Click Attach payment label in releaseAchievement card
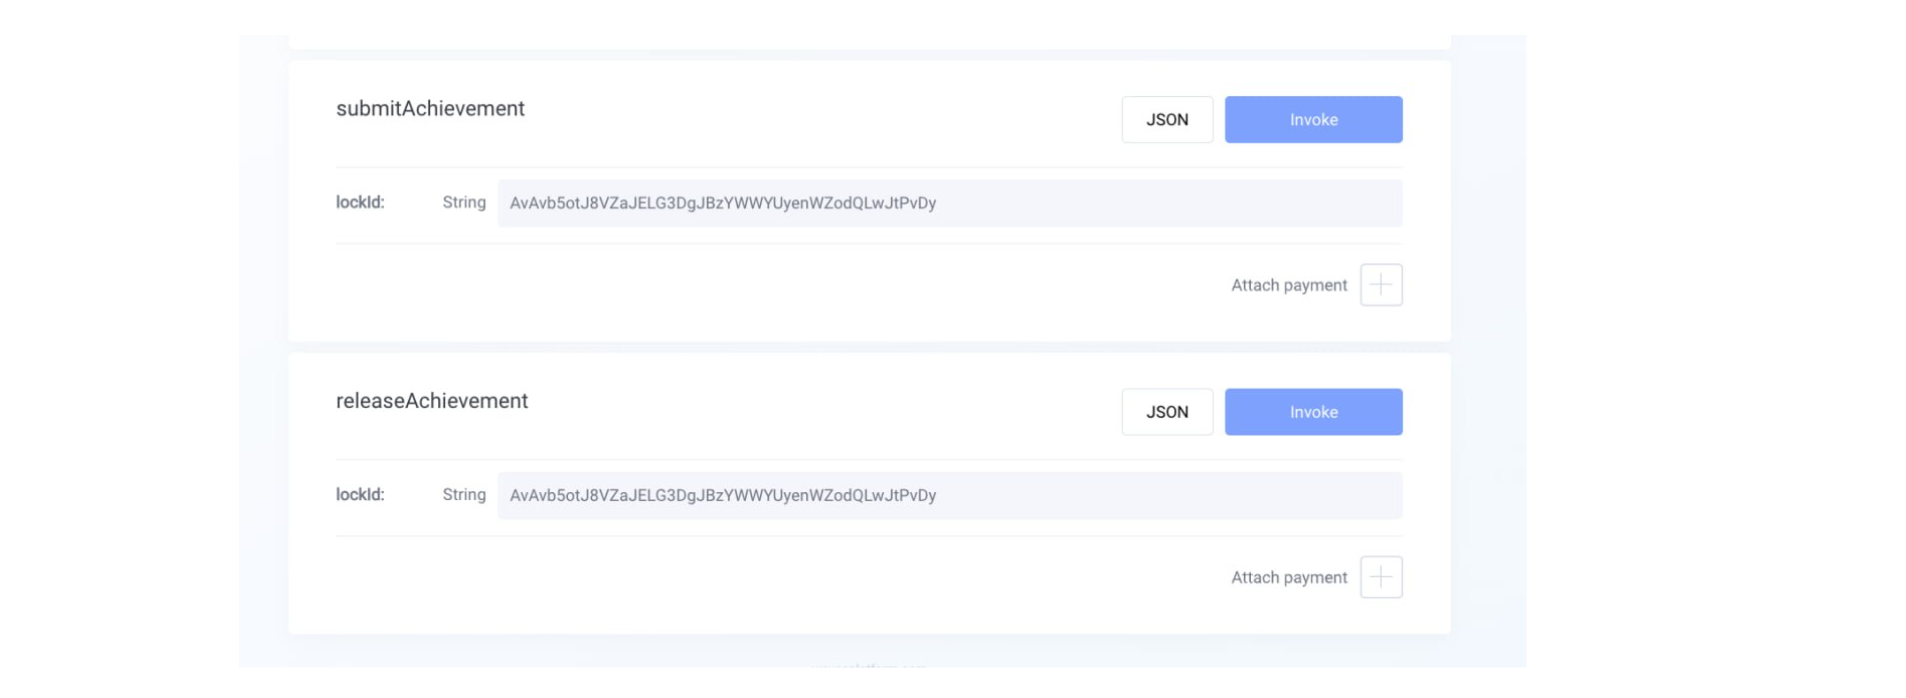Screen dimensions: 1906x698 point(1289,577)
